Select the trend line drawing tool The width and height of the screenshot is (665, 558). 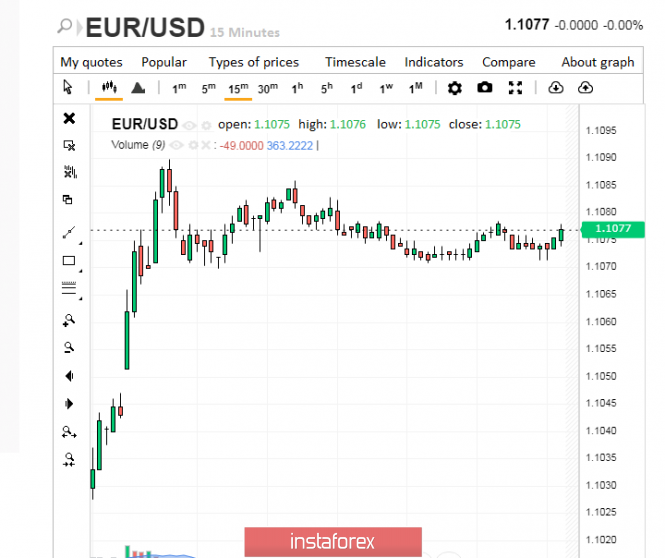pos(69,232)
